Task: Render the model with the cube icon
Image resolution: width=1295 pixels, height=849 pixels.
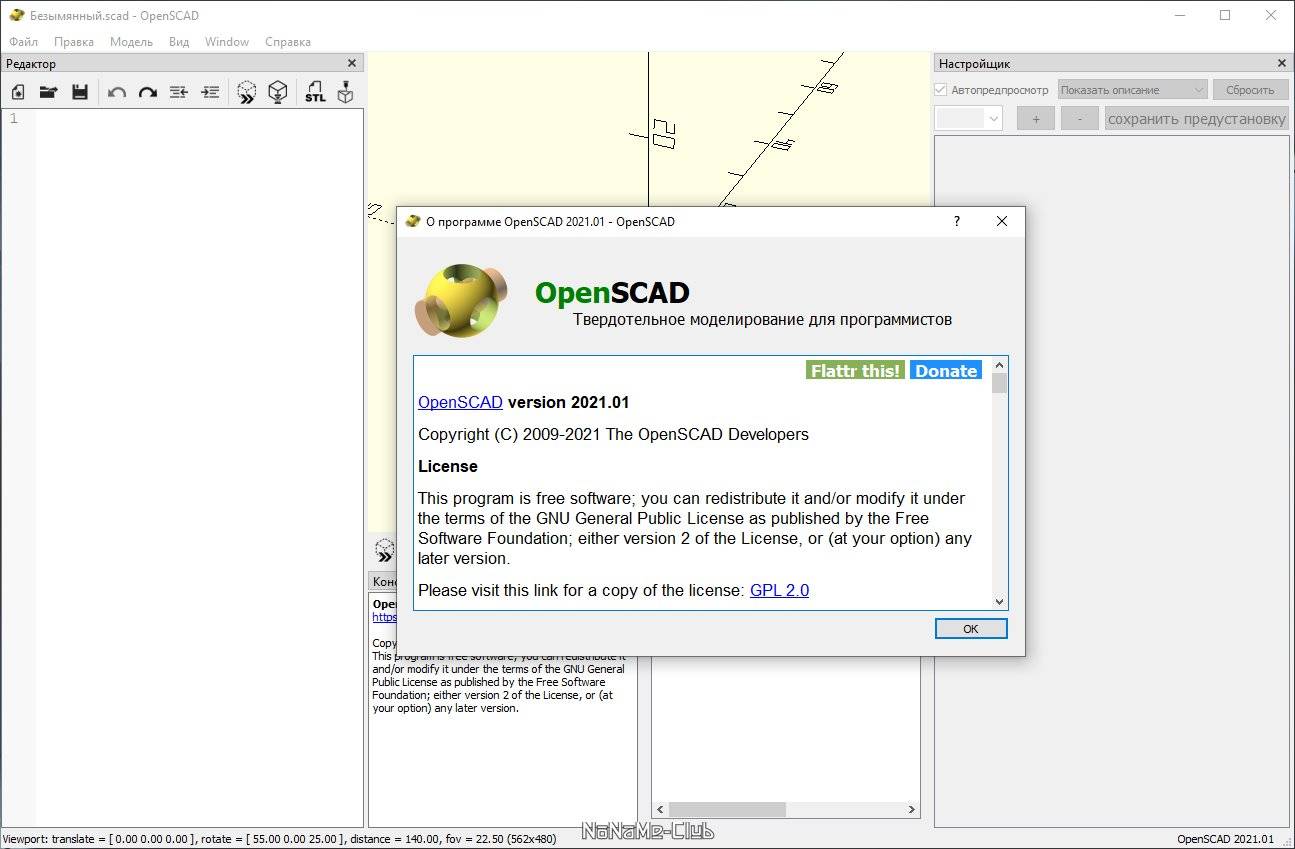Action: [x=278, y=92]
